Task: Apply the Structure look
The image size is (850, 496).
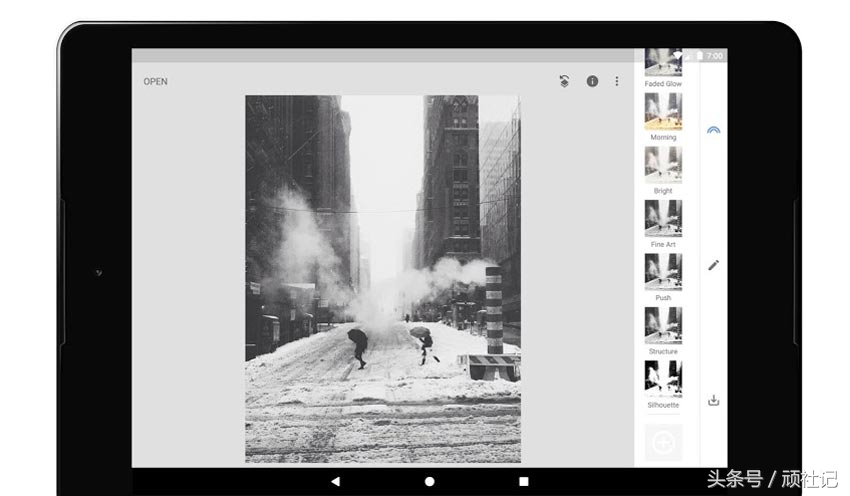Action: pos(663,325)
